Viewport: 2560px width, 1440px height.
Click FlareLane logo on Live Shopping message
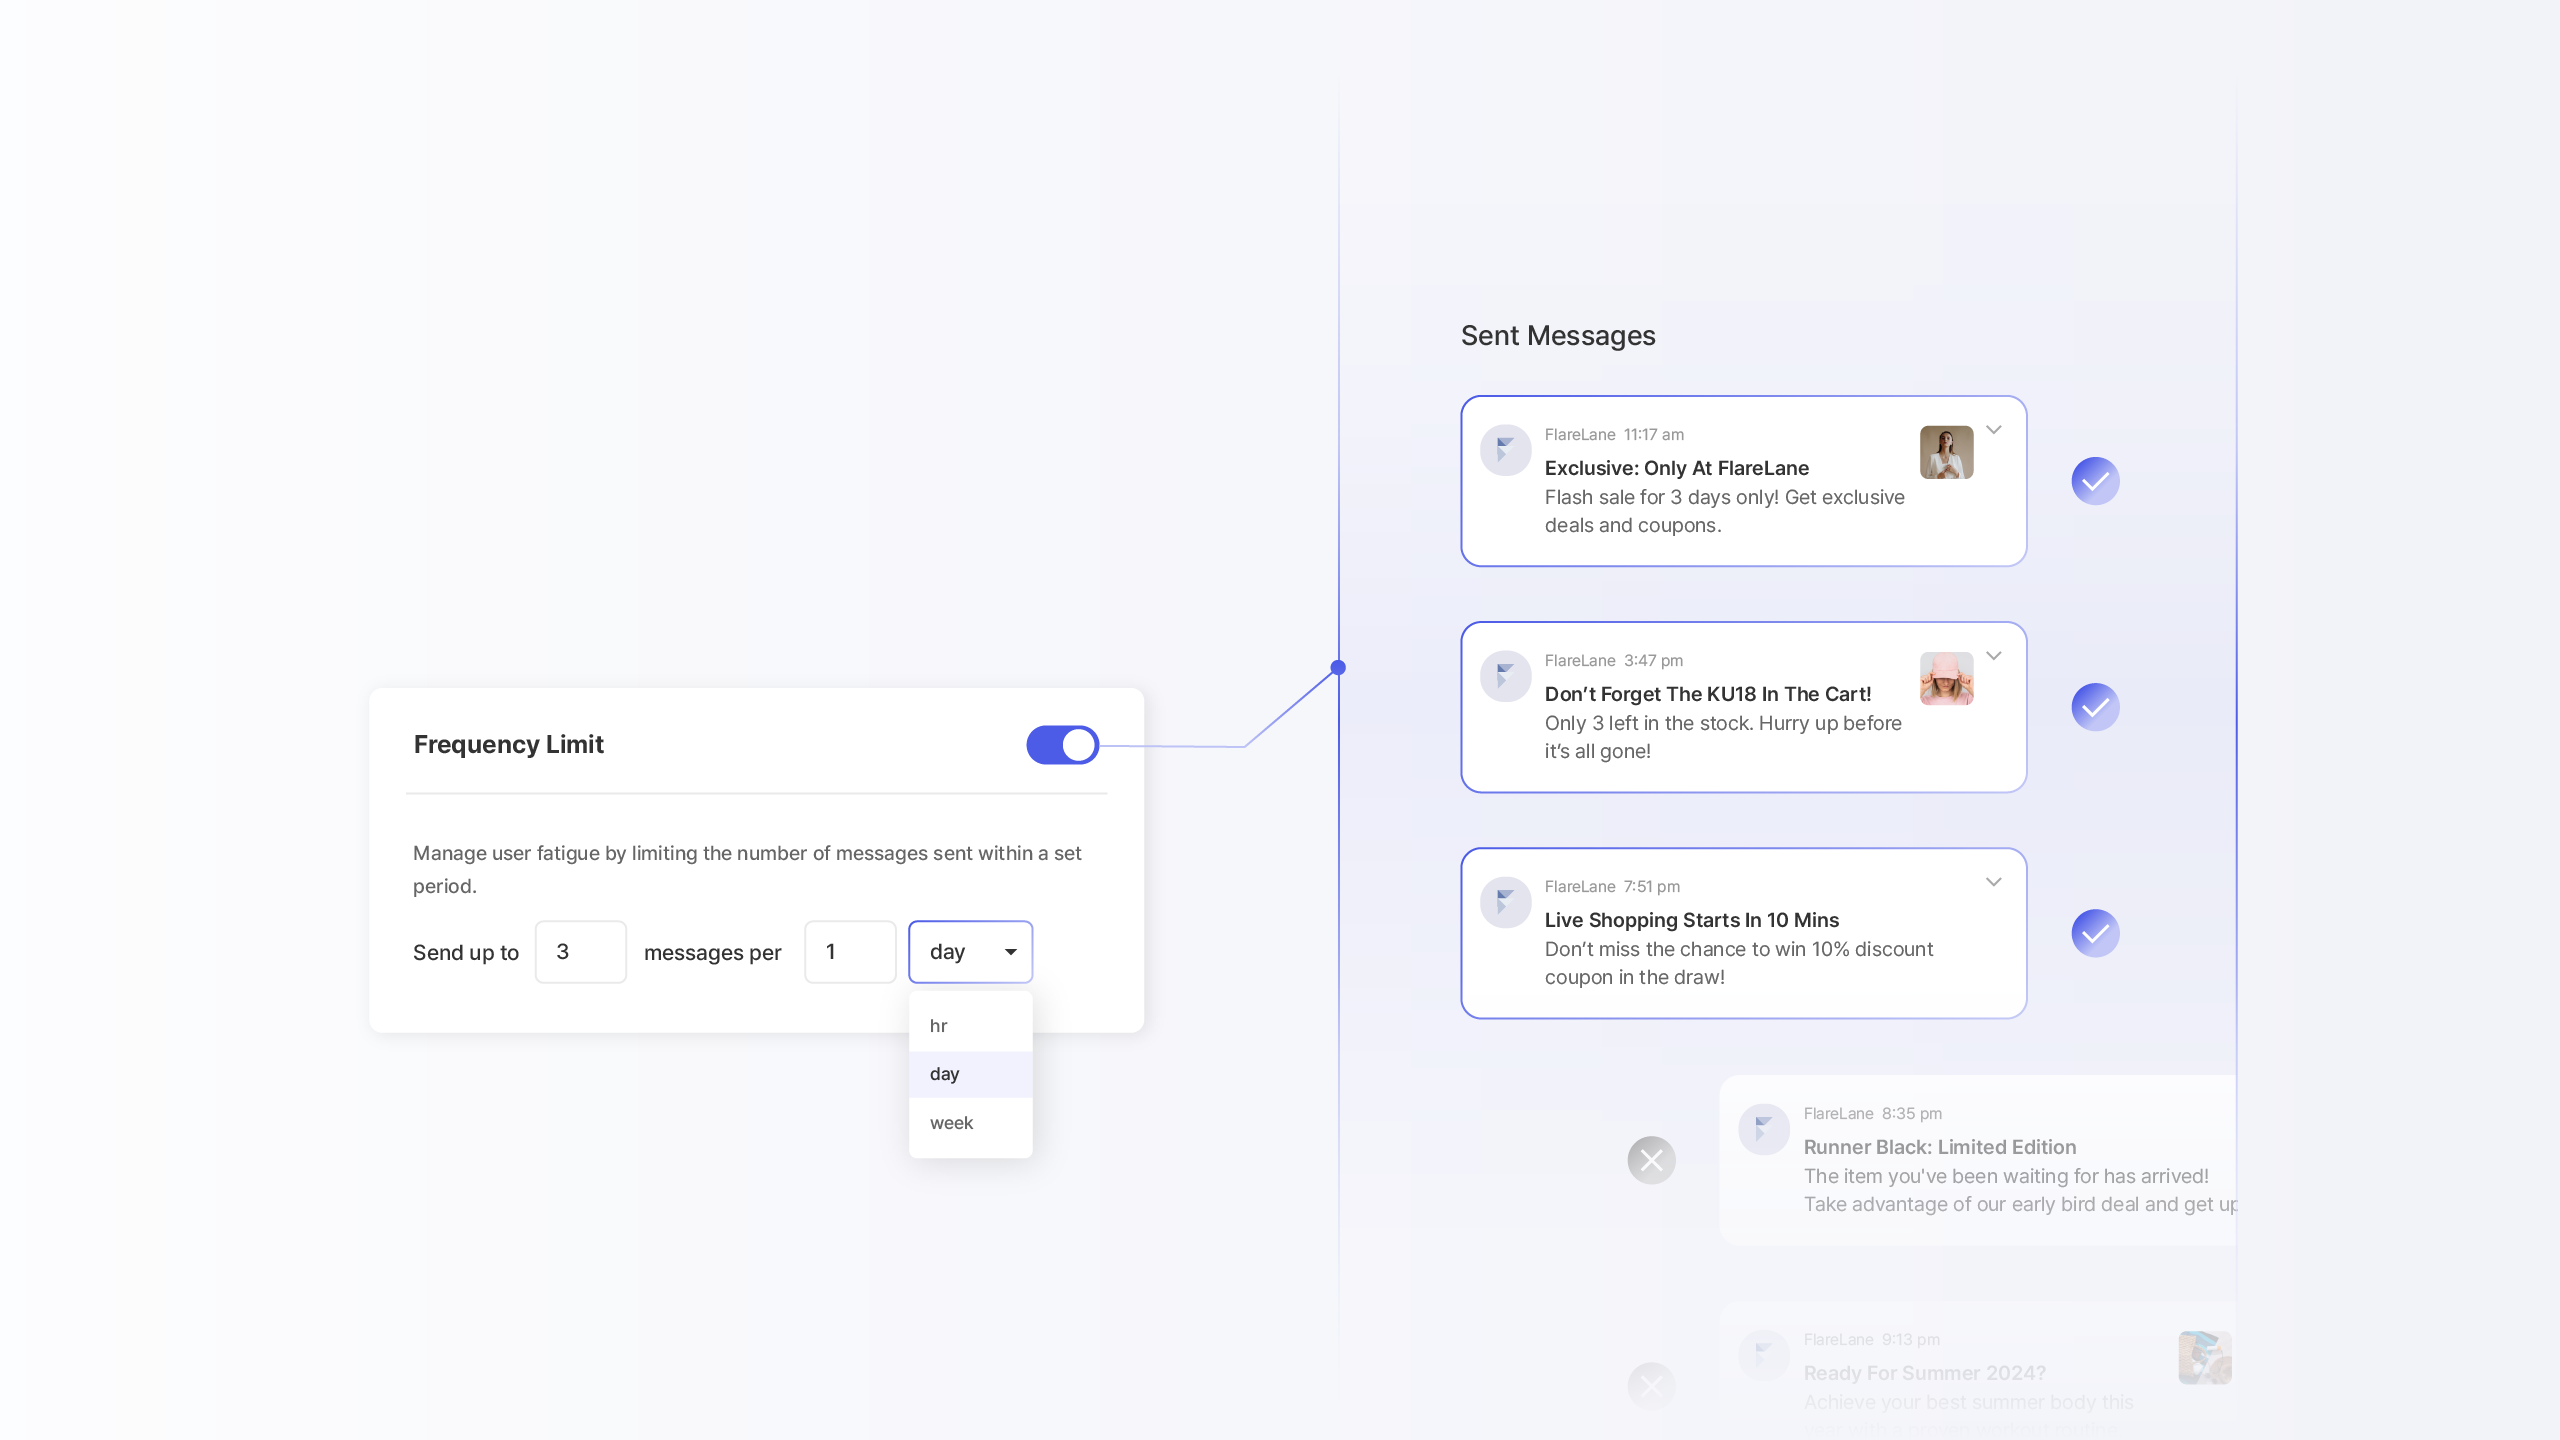click(1505, 903)
